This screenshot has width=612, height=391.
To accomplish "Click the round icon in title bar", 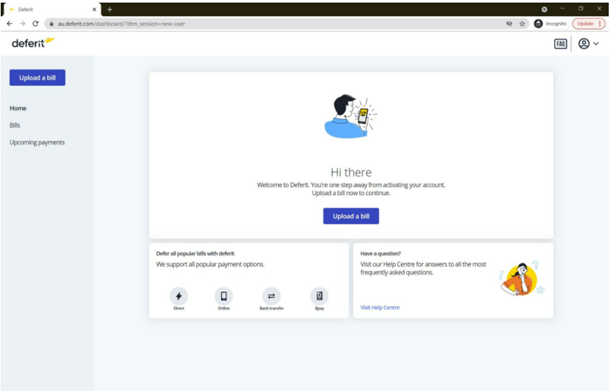I will [544, 9].
